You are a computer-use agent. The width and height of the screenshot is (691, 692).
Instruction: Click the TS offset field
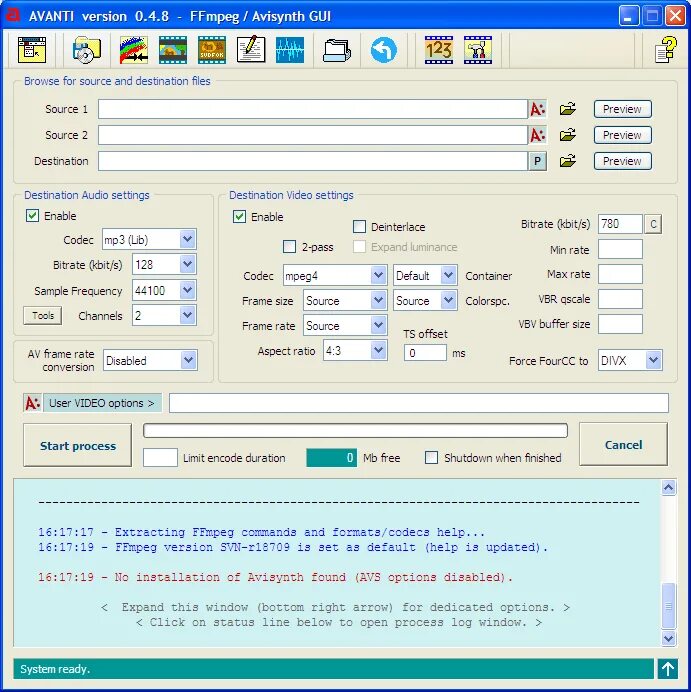click(x=425, y=353)
